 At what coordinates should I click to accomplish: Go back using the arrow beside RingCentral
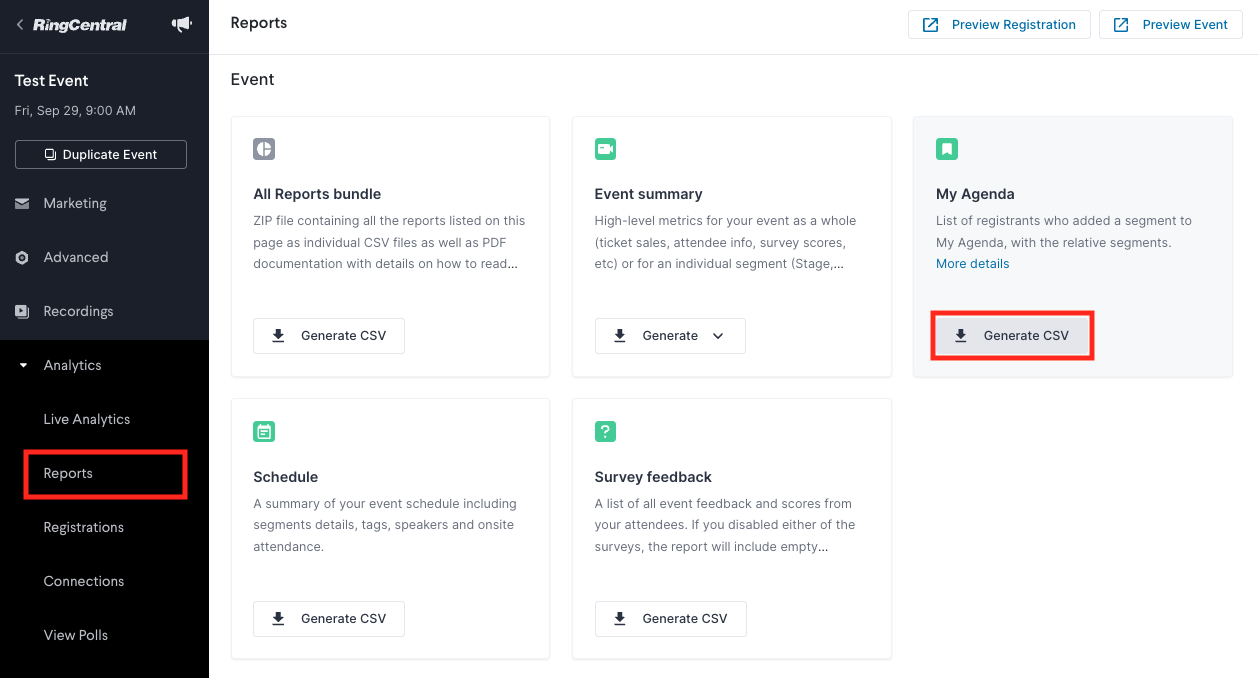point(19,24)
